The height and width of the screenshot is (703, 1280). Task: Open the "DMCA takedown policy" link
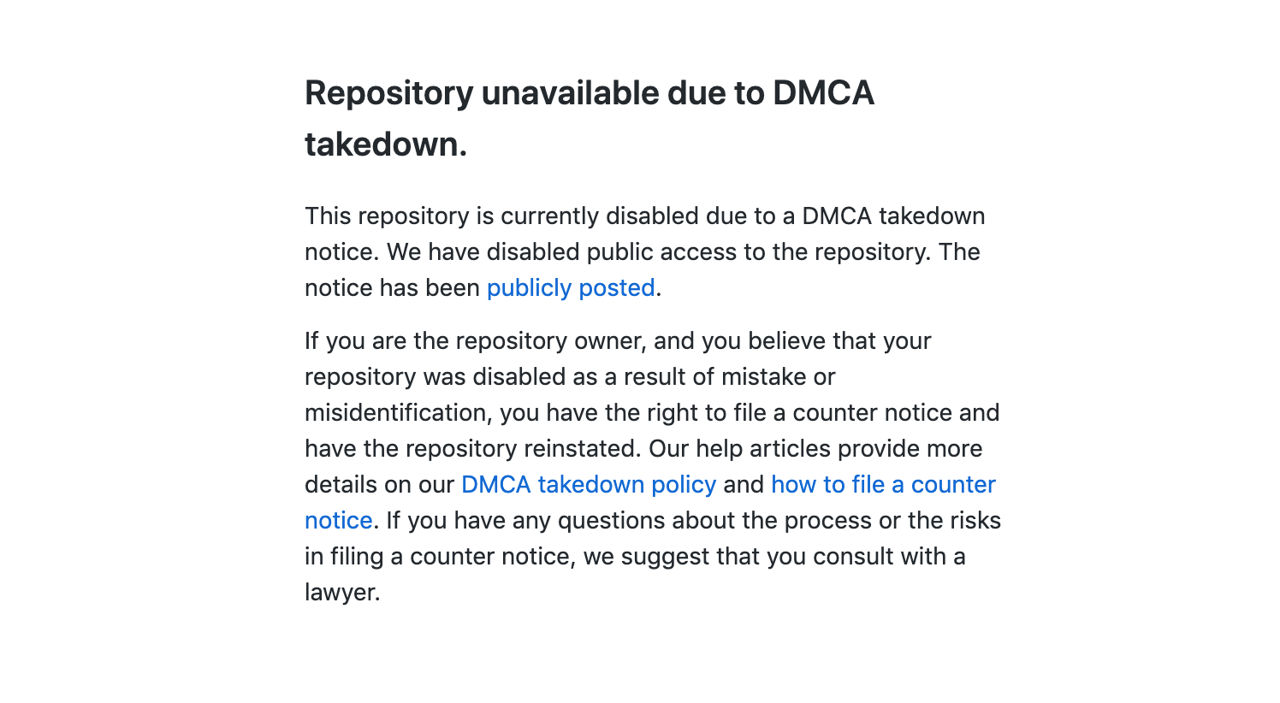coord(588,484)
